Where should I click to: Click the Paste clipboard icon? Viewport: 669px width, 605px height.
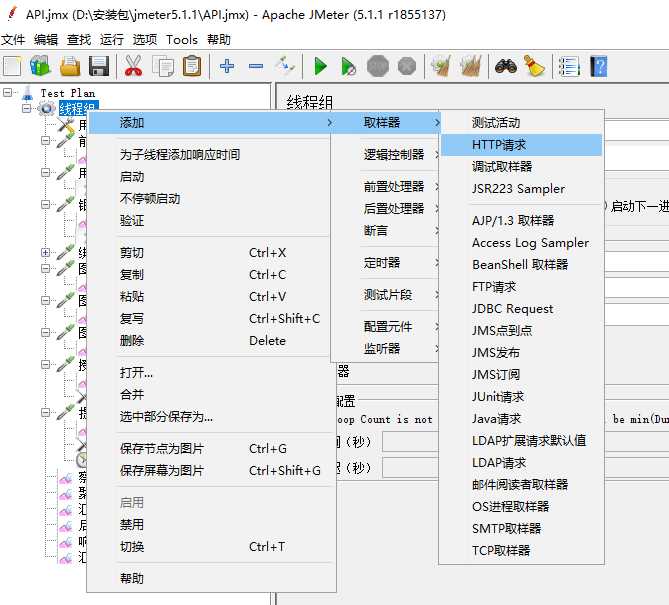pyautogui.click(x=192, y=67)
